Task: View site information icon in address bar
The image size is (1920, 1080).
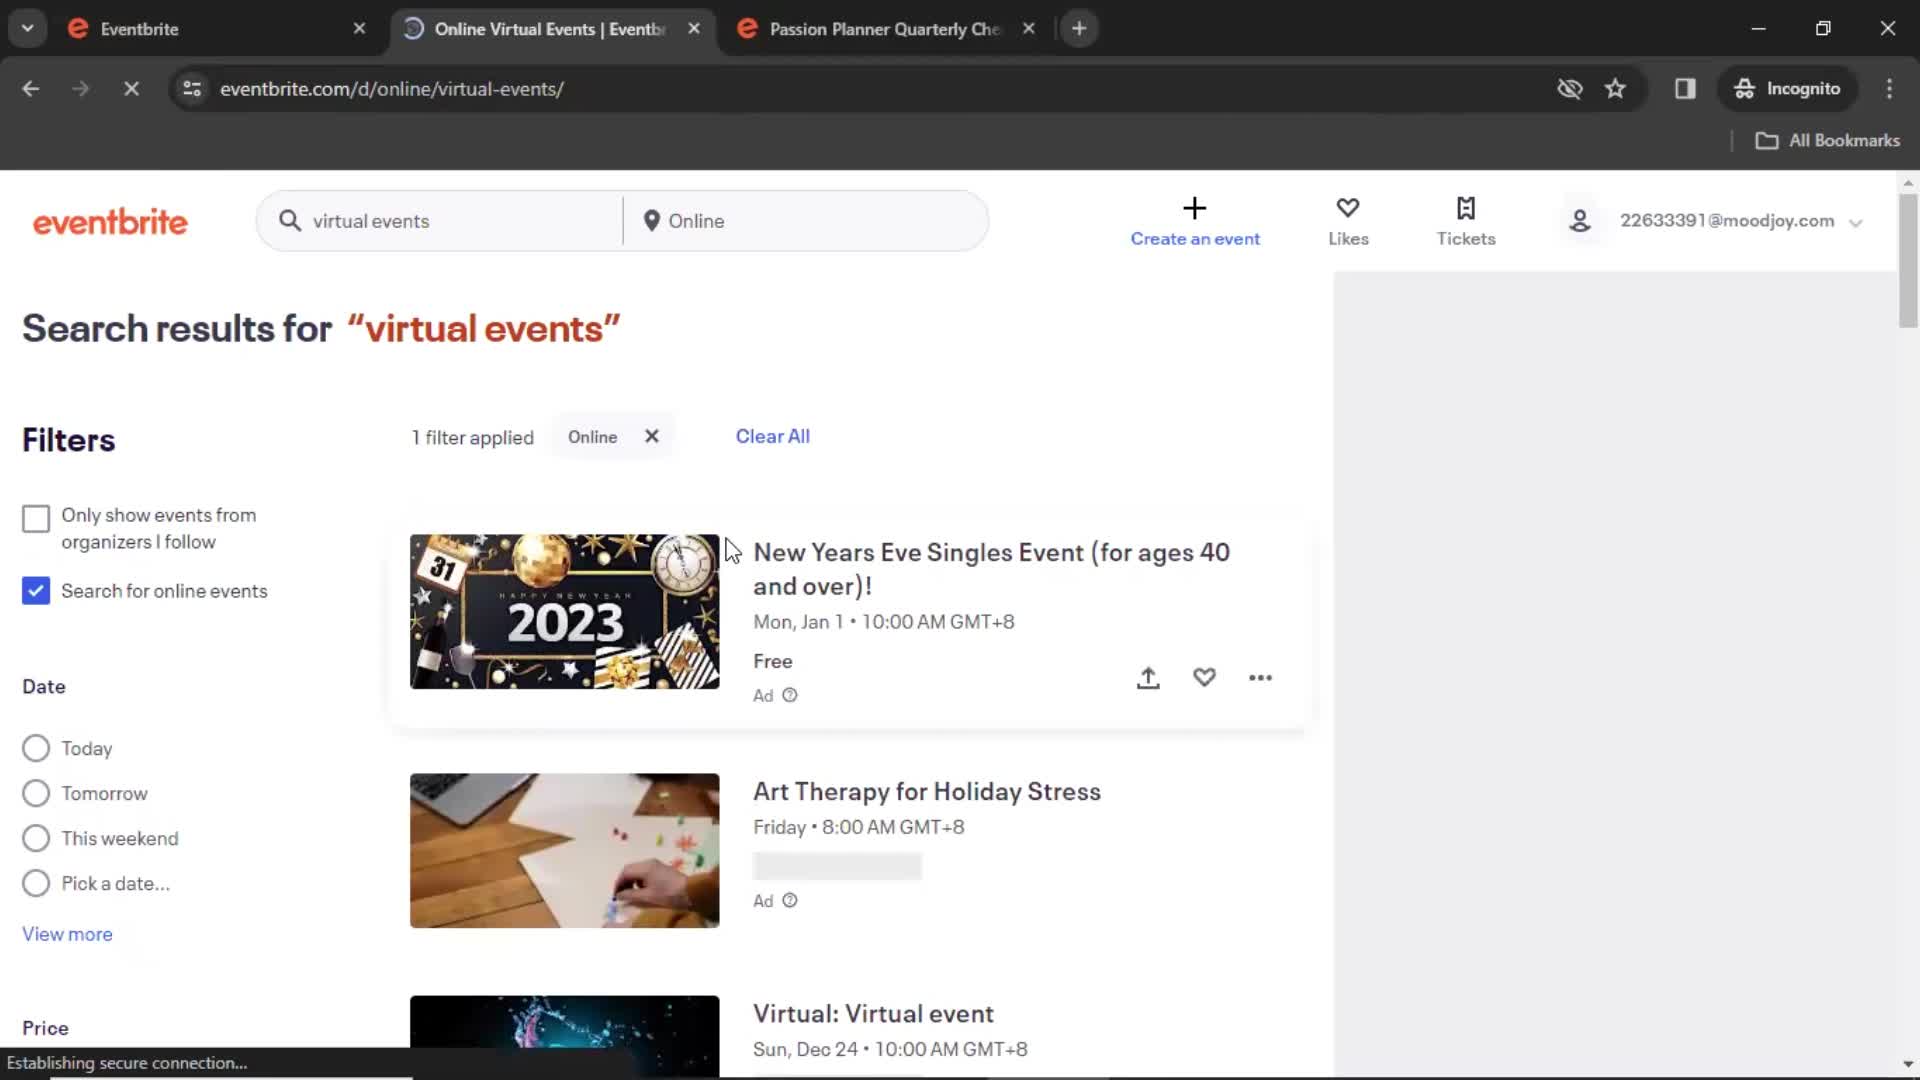Action: click(192, 89)
